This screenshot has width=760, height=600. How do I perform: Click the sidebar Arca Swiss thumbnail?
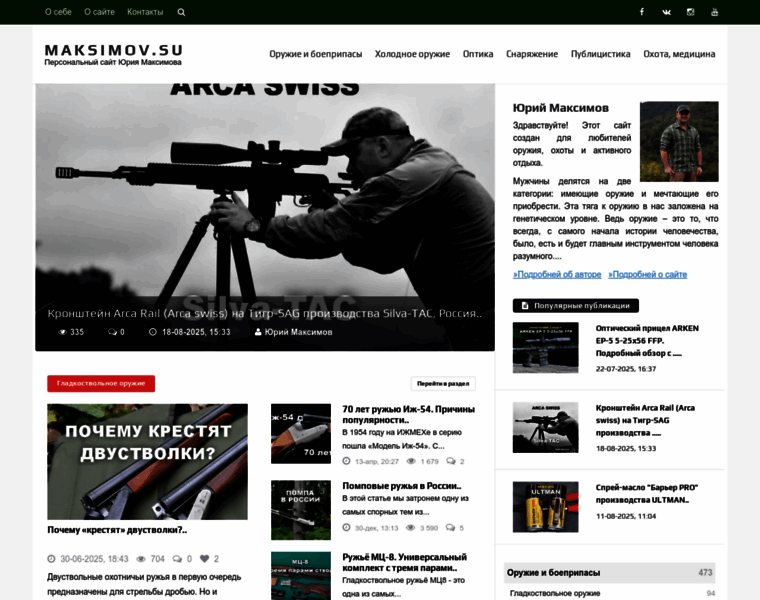click(x=546, y=427)
